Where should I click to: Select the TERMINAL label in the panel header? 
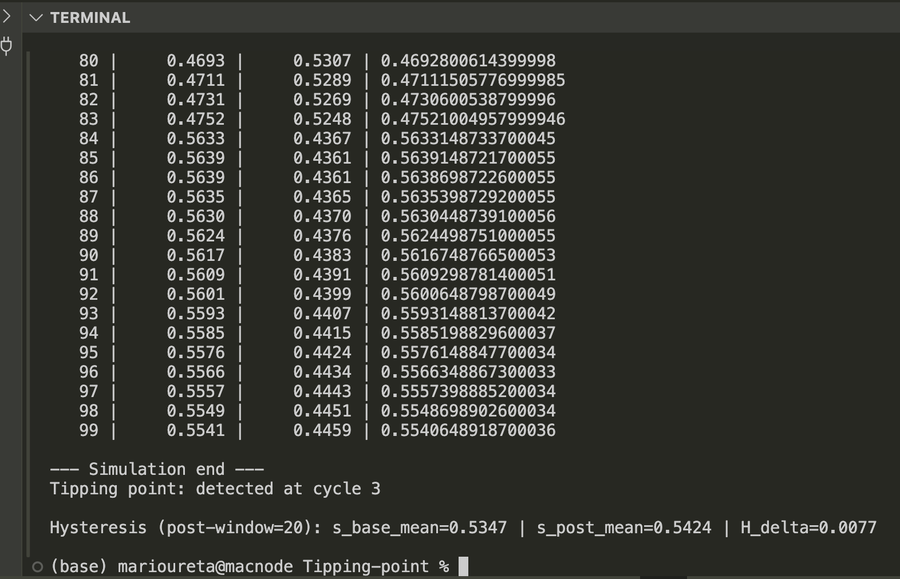click(x=90, y=17)
